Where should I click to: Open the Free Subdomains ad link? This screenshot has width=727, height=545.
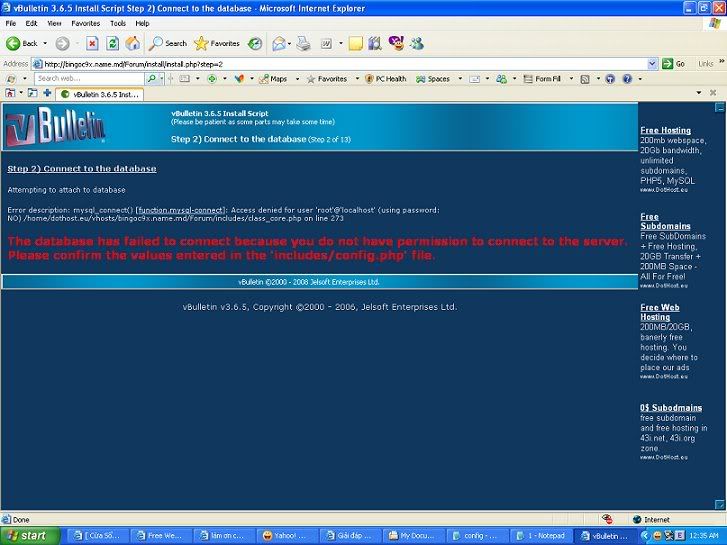click(x=665, y=221)
